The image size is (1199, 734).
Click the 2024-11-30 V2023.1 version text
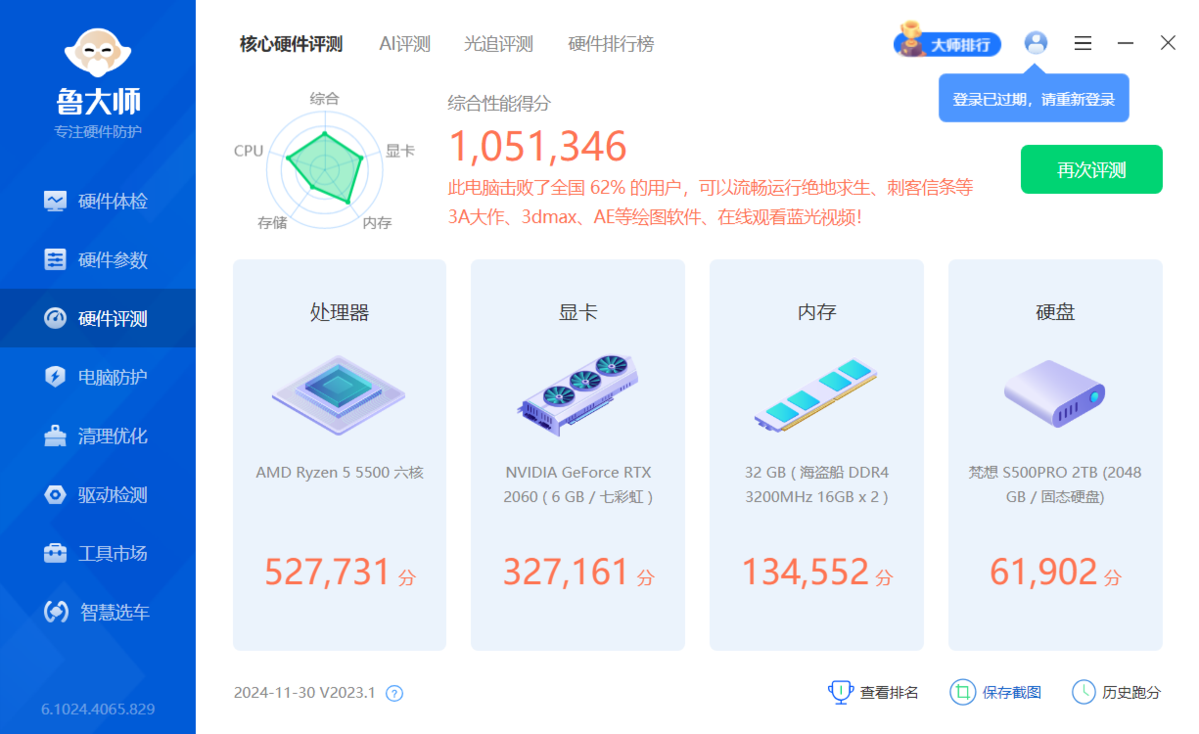pyautogui.click(x=304, y=693)
